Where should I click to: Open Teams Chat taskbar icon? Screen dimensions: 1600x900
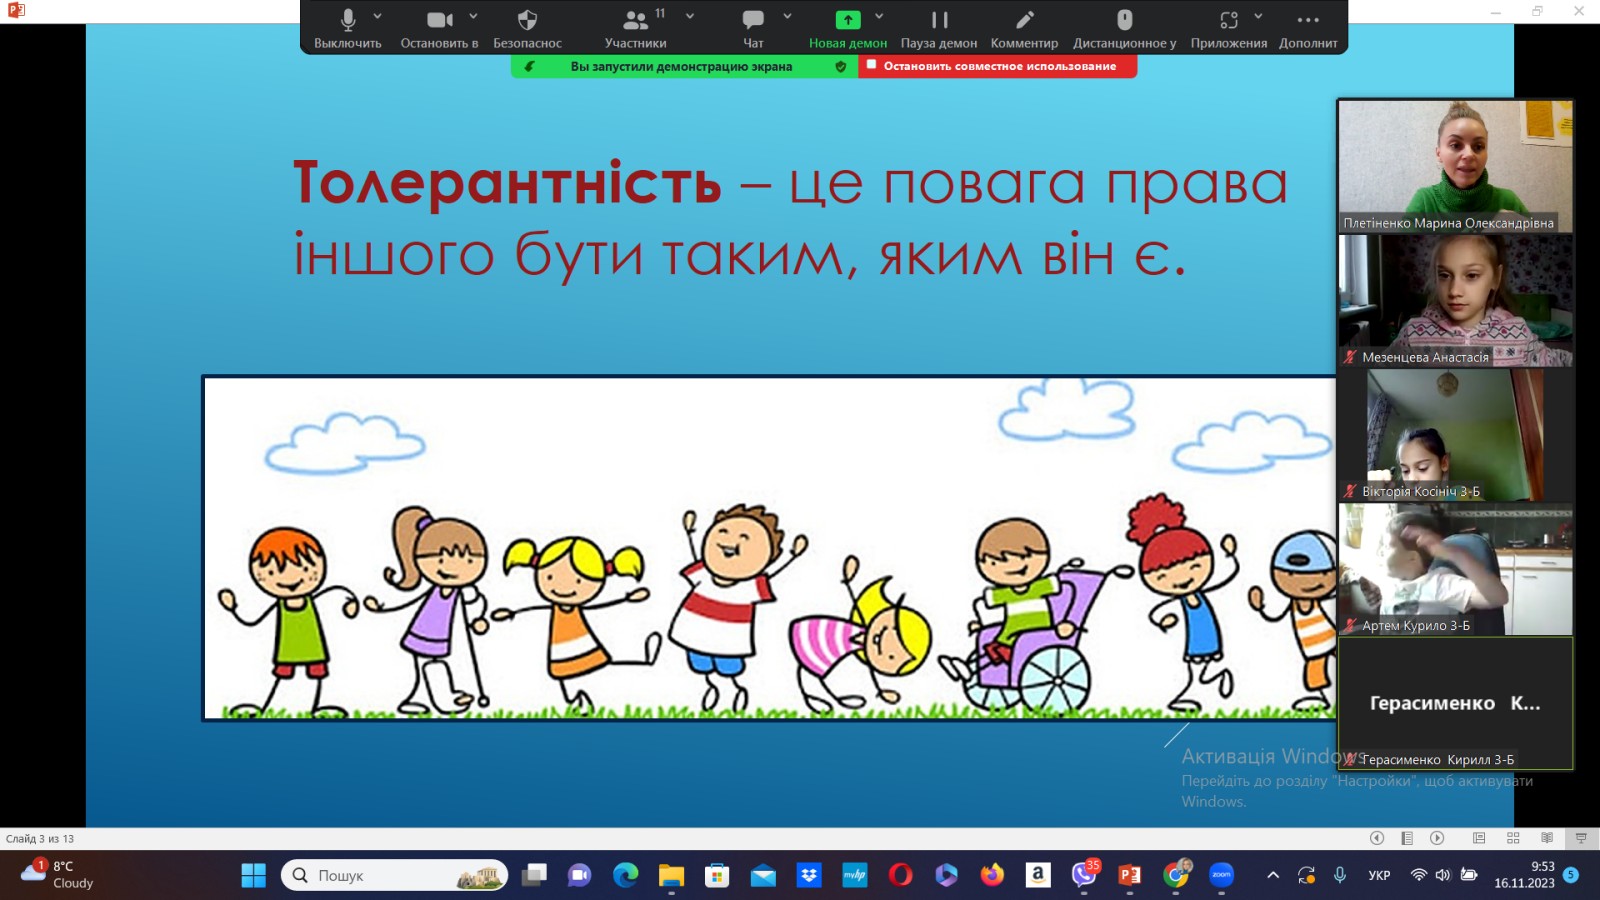click(579, 876)
